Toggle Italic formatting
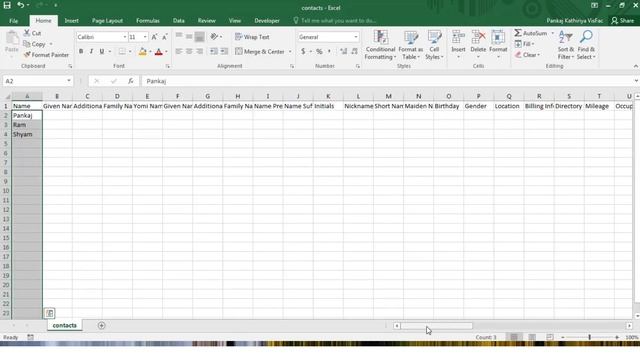The image size is (640, 360). (x=91, y=51)
